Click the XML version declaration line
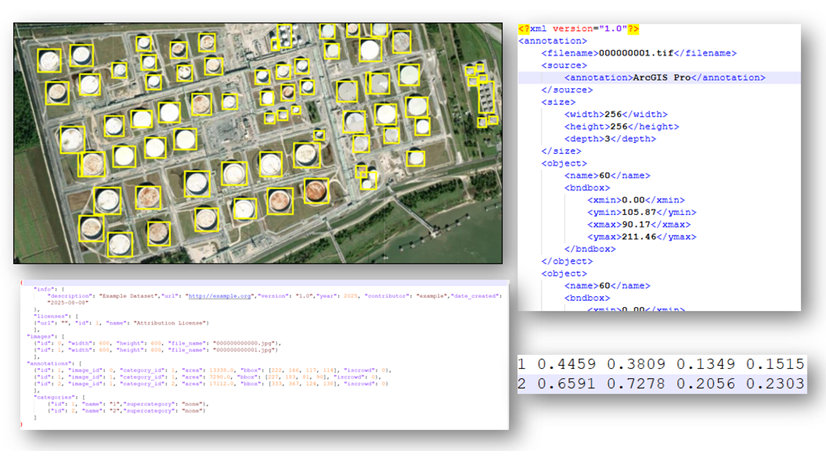The height and width of the screenshot is (465, 826). (578, 29)
